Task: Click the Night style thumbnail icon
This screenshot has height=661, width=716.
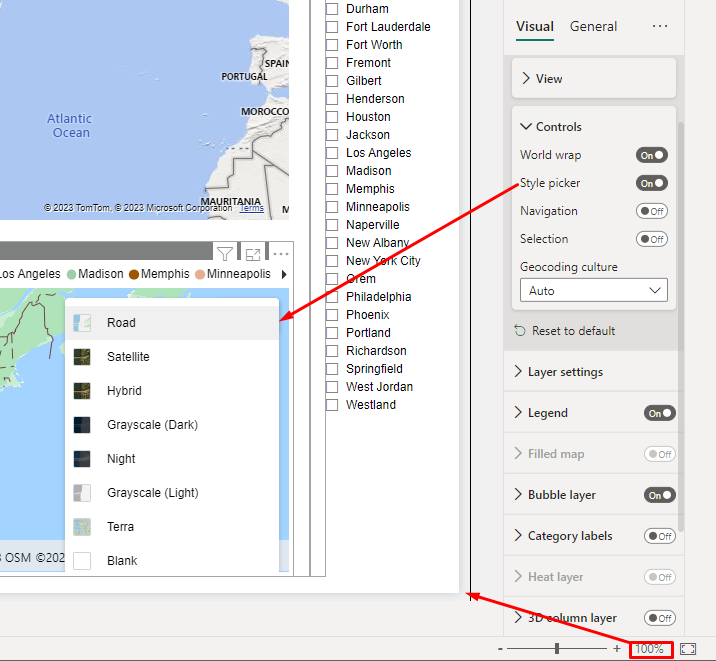Action: (x=82, y=459)
